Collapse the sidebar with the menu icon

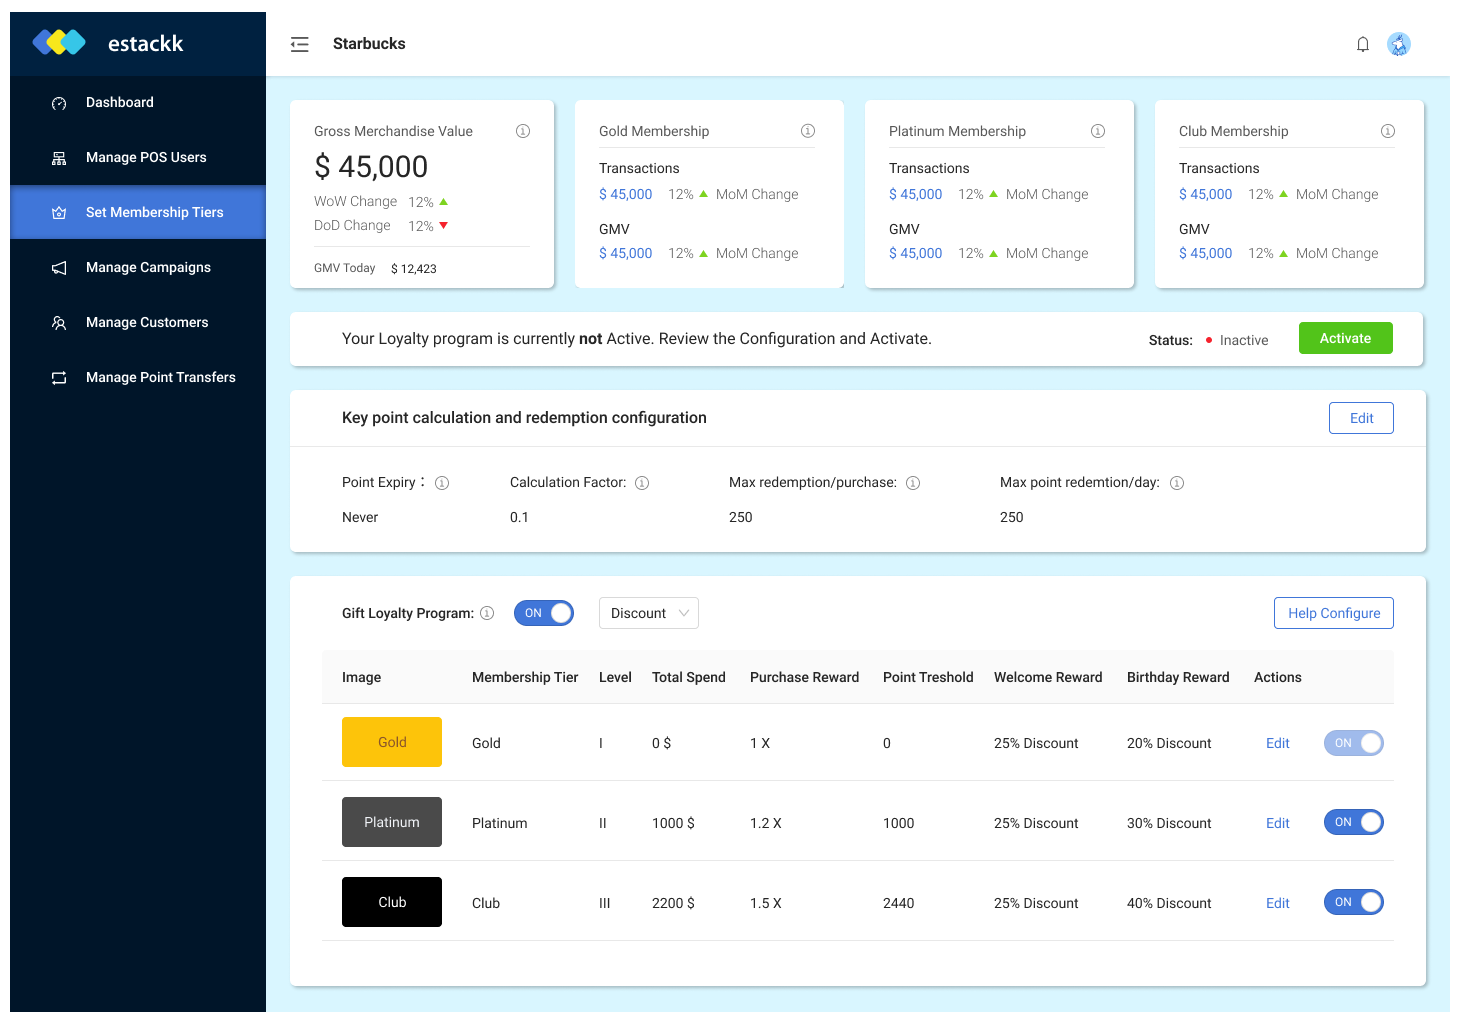point(299,44)
